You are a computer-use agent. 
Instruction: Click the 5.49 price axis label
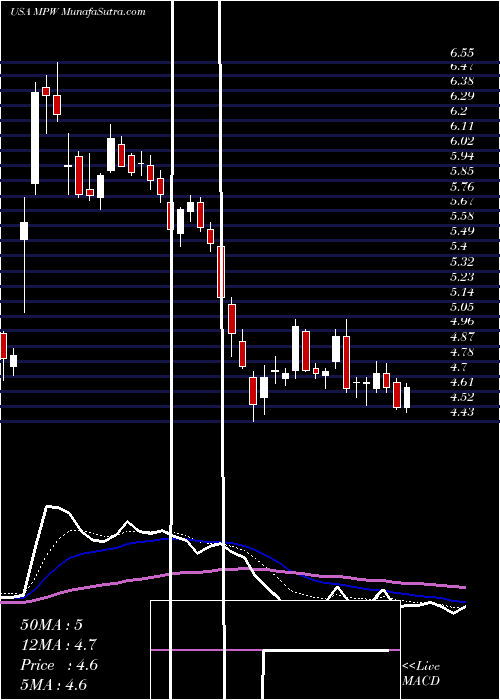point(462,231)
